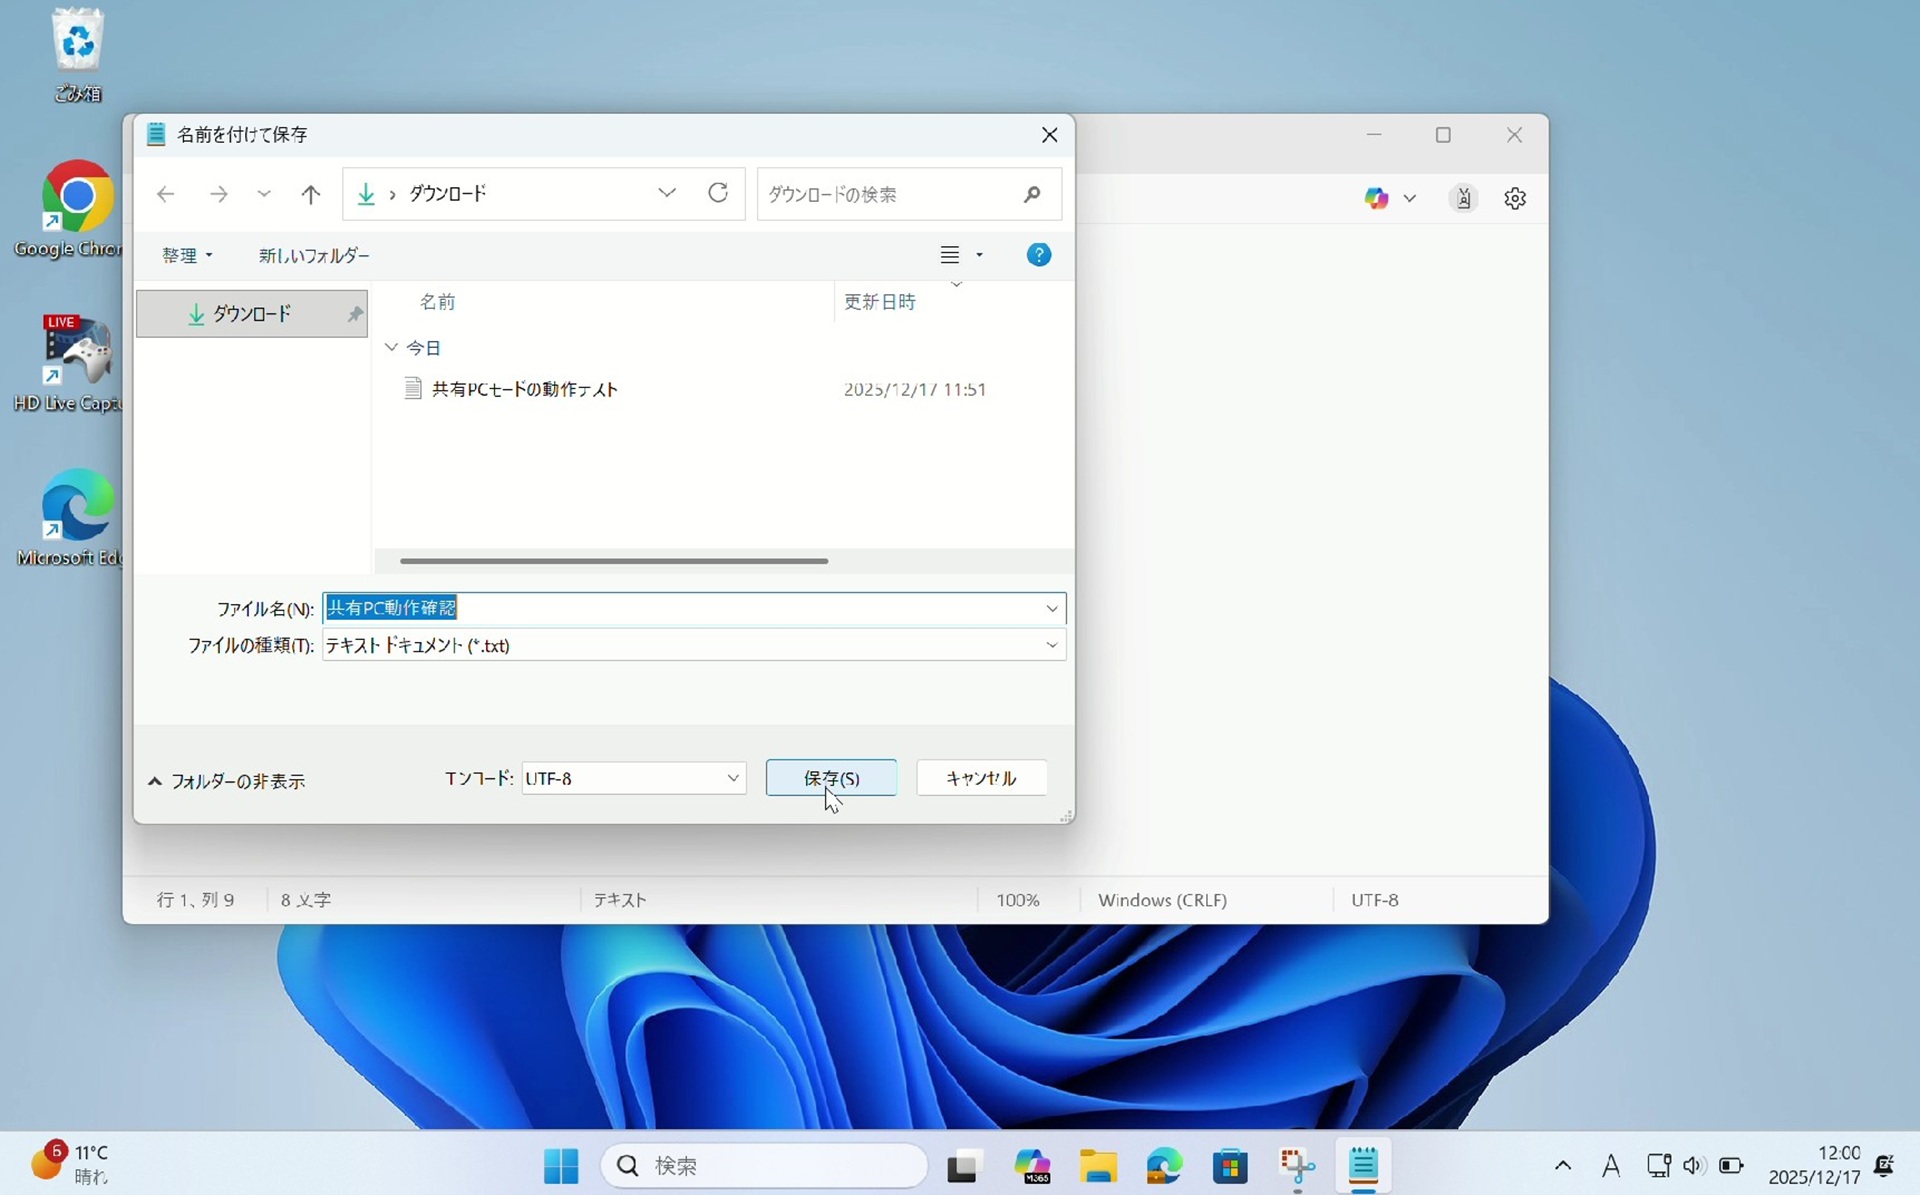Screen dimensions: 1920x1195
Task: Select the 共有PCモードの動作テスト file
Action: tap(524, 389)
